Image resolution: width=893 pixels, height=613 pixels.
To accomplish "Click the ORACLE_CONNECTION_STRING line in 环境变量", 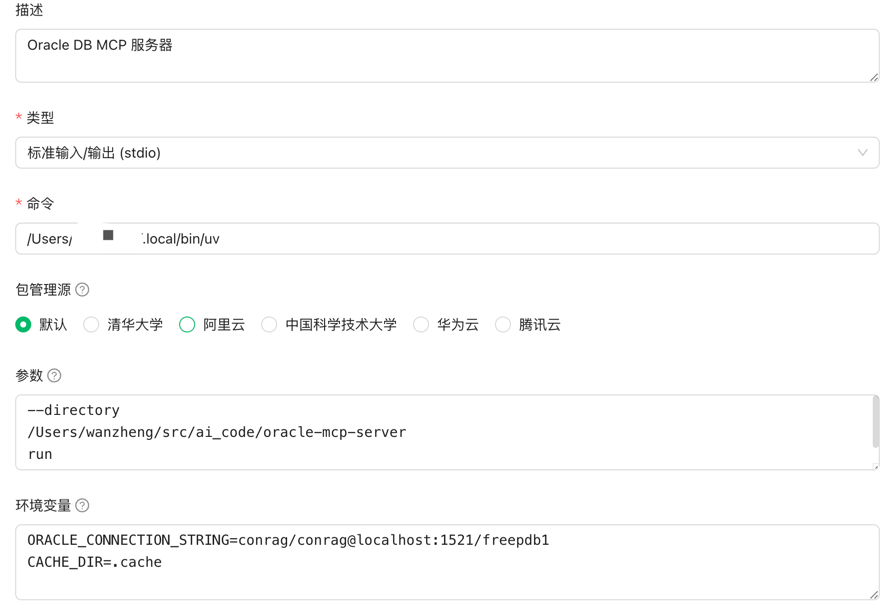I will pyautogui.click(x=288, y=540).
